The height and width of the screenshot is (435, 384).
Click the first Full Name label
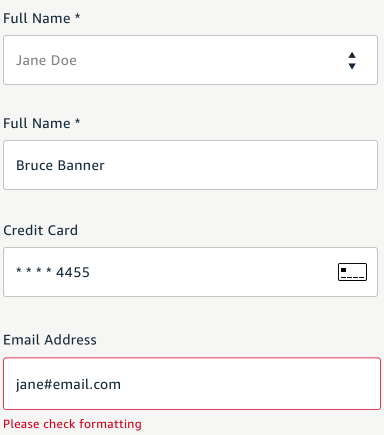click(42, 18)
